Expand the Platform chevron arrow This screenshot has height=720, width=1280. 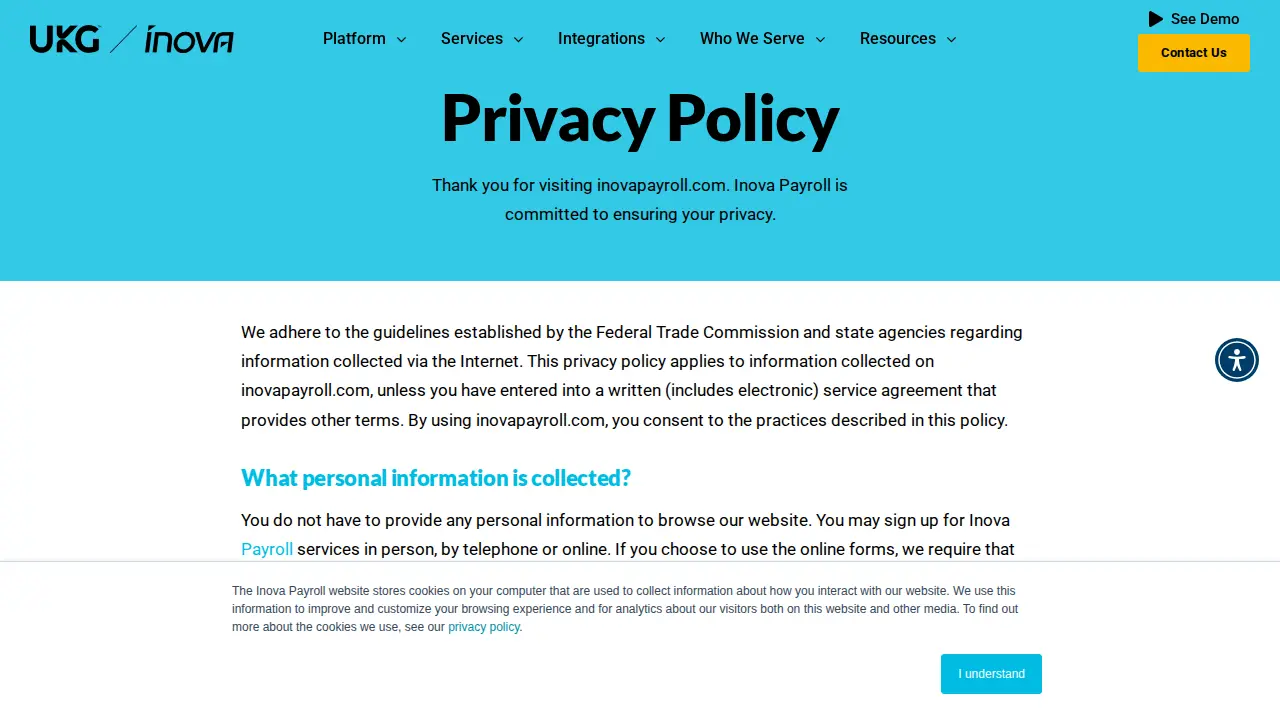pyautogui.click(x=401, y=40)
